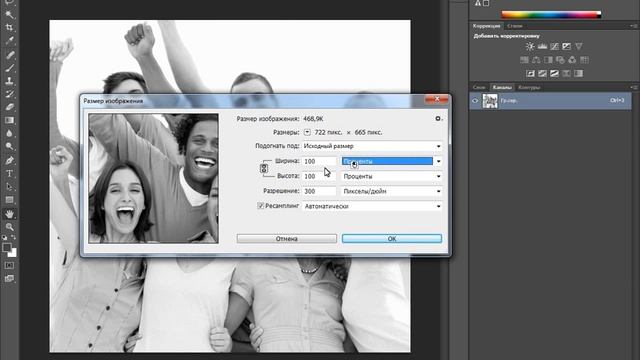The image size is (640, 360).
Task: Add a Brightness/Contrast adjustment
Action: pyautogui.click(x=530, y=46)
